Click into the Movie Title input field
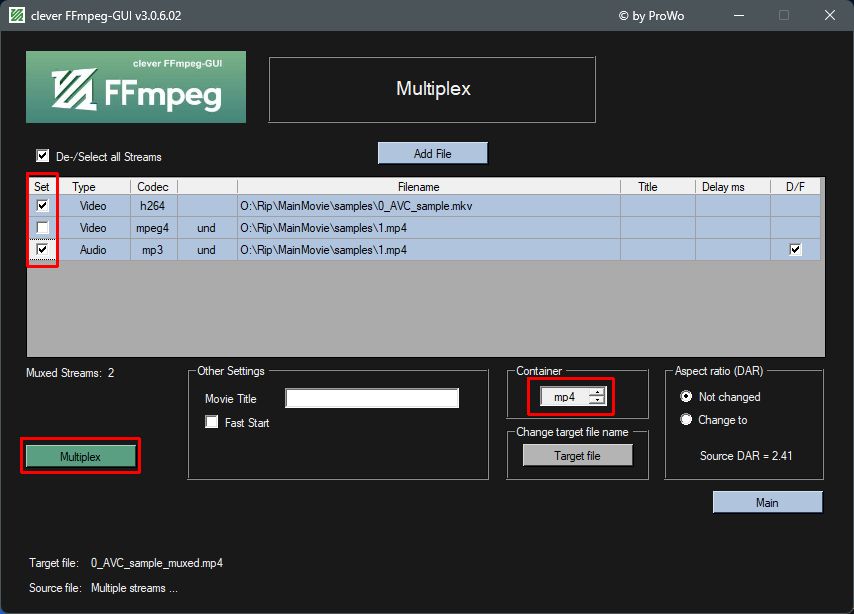 coord(372,398)
